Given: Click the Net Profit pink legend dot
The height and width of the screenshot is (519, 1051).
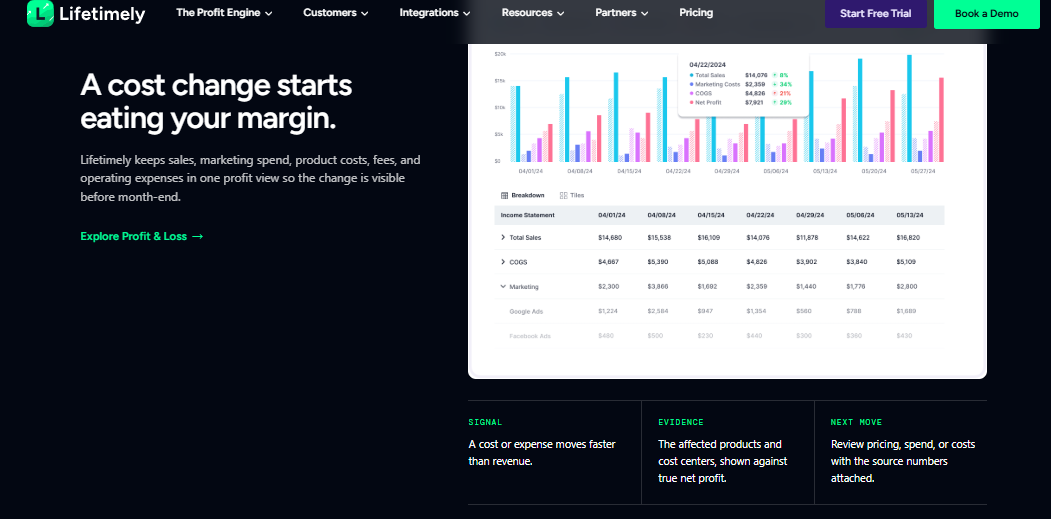Looking at the screenshot, I should [691, 103].
